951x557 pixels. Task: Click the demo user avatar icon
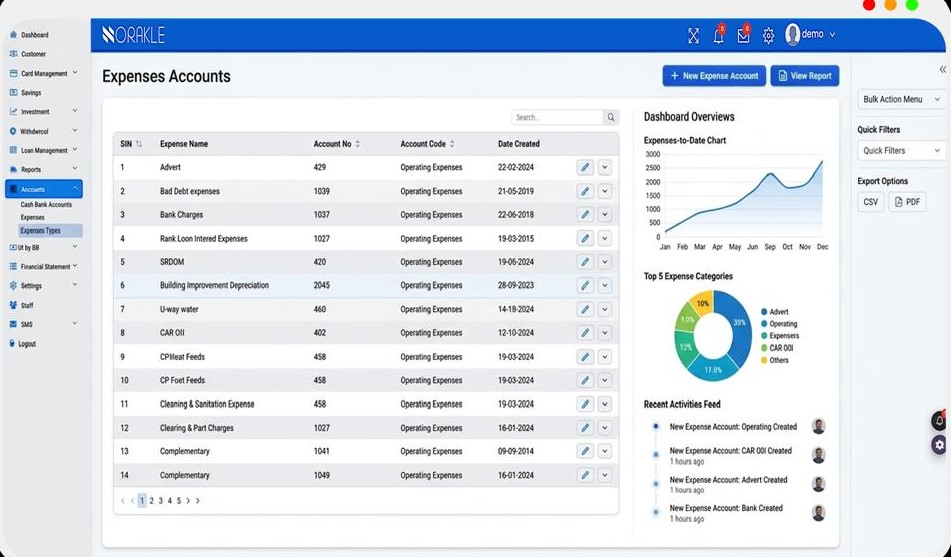[793, 35]
